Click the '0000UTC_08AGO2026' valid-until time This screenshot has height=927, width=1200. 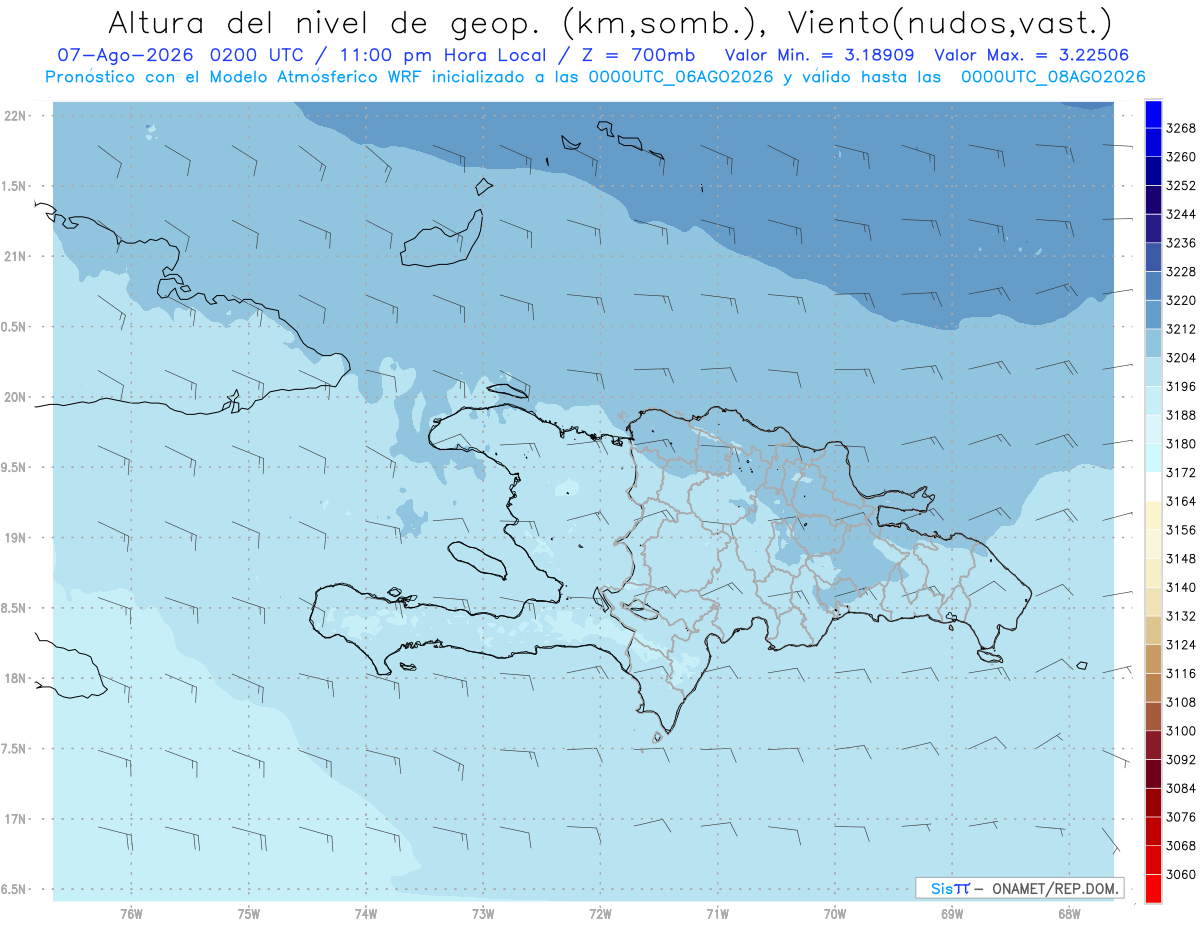pos(1052,77)
